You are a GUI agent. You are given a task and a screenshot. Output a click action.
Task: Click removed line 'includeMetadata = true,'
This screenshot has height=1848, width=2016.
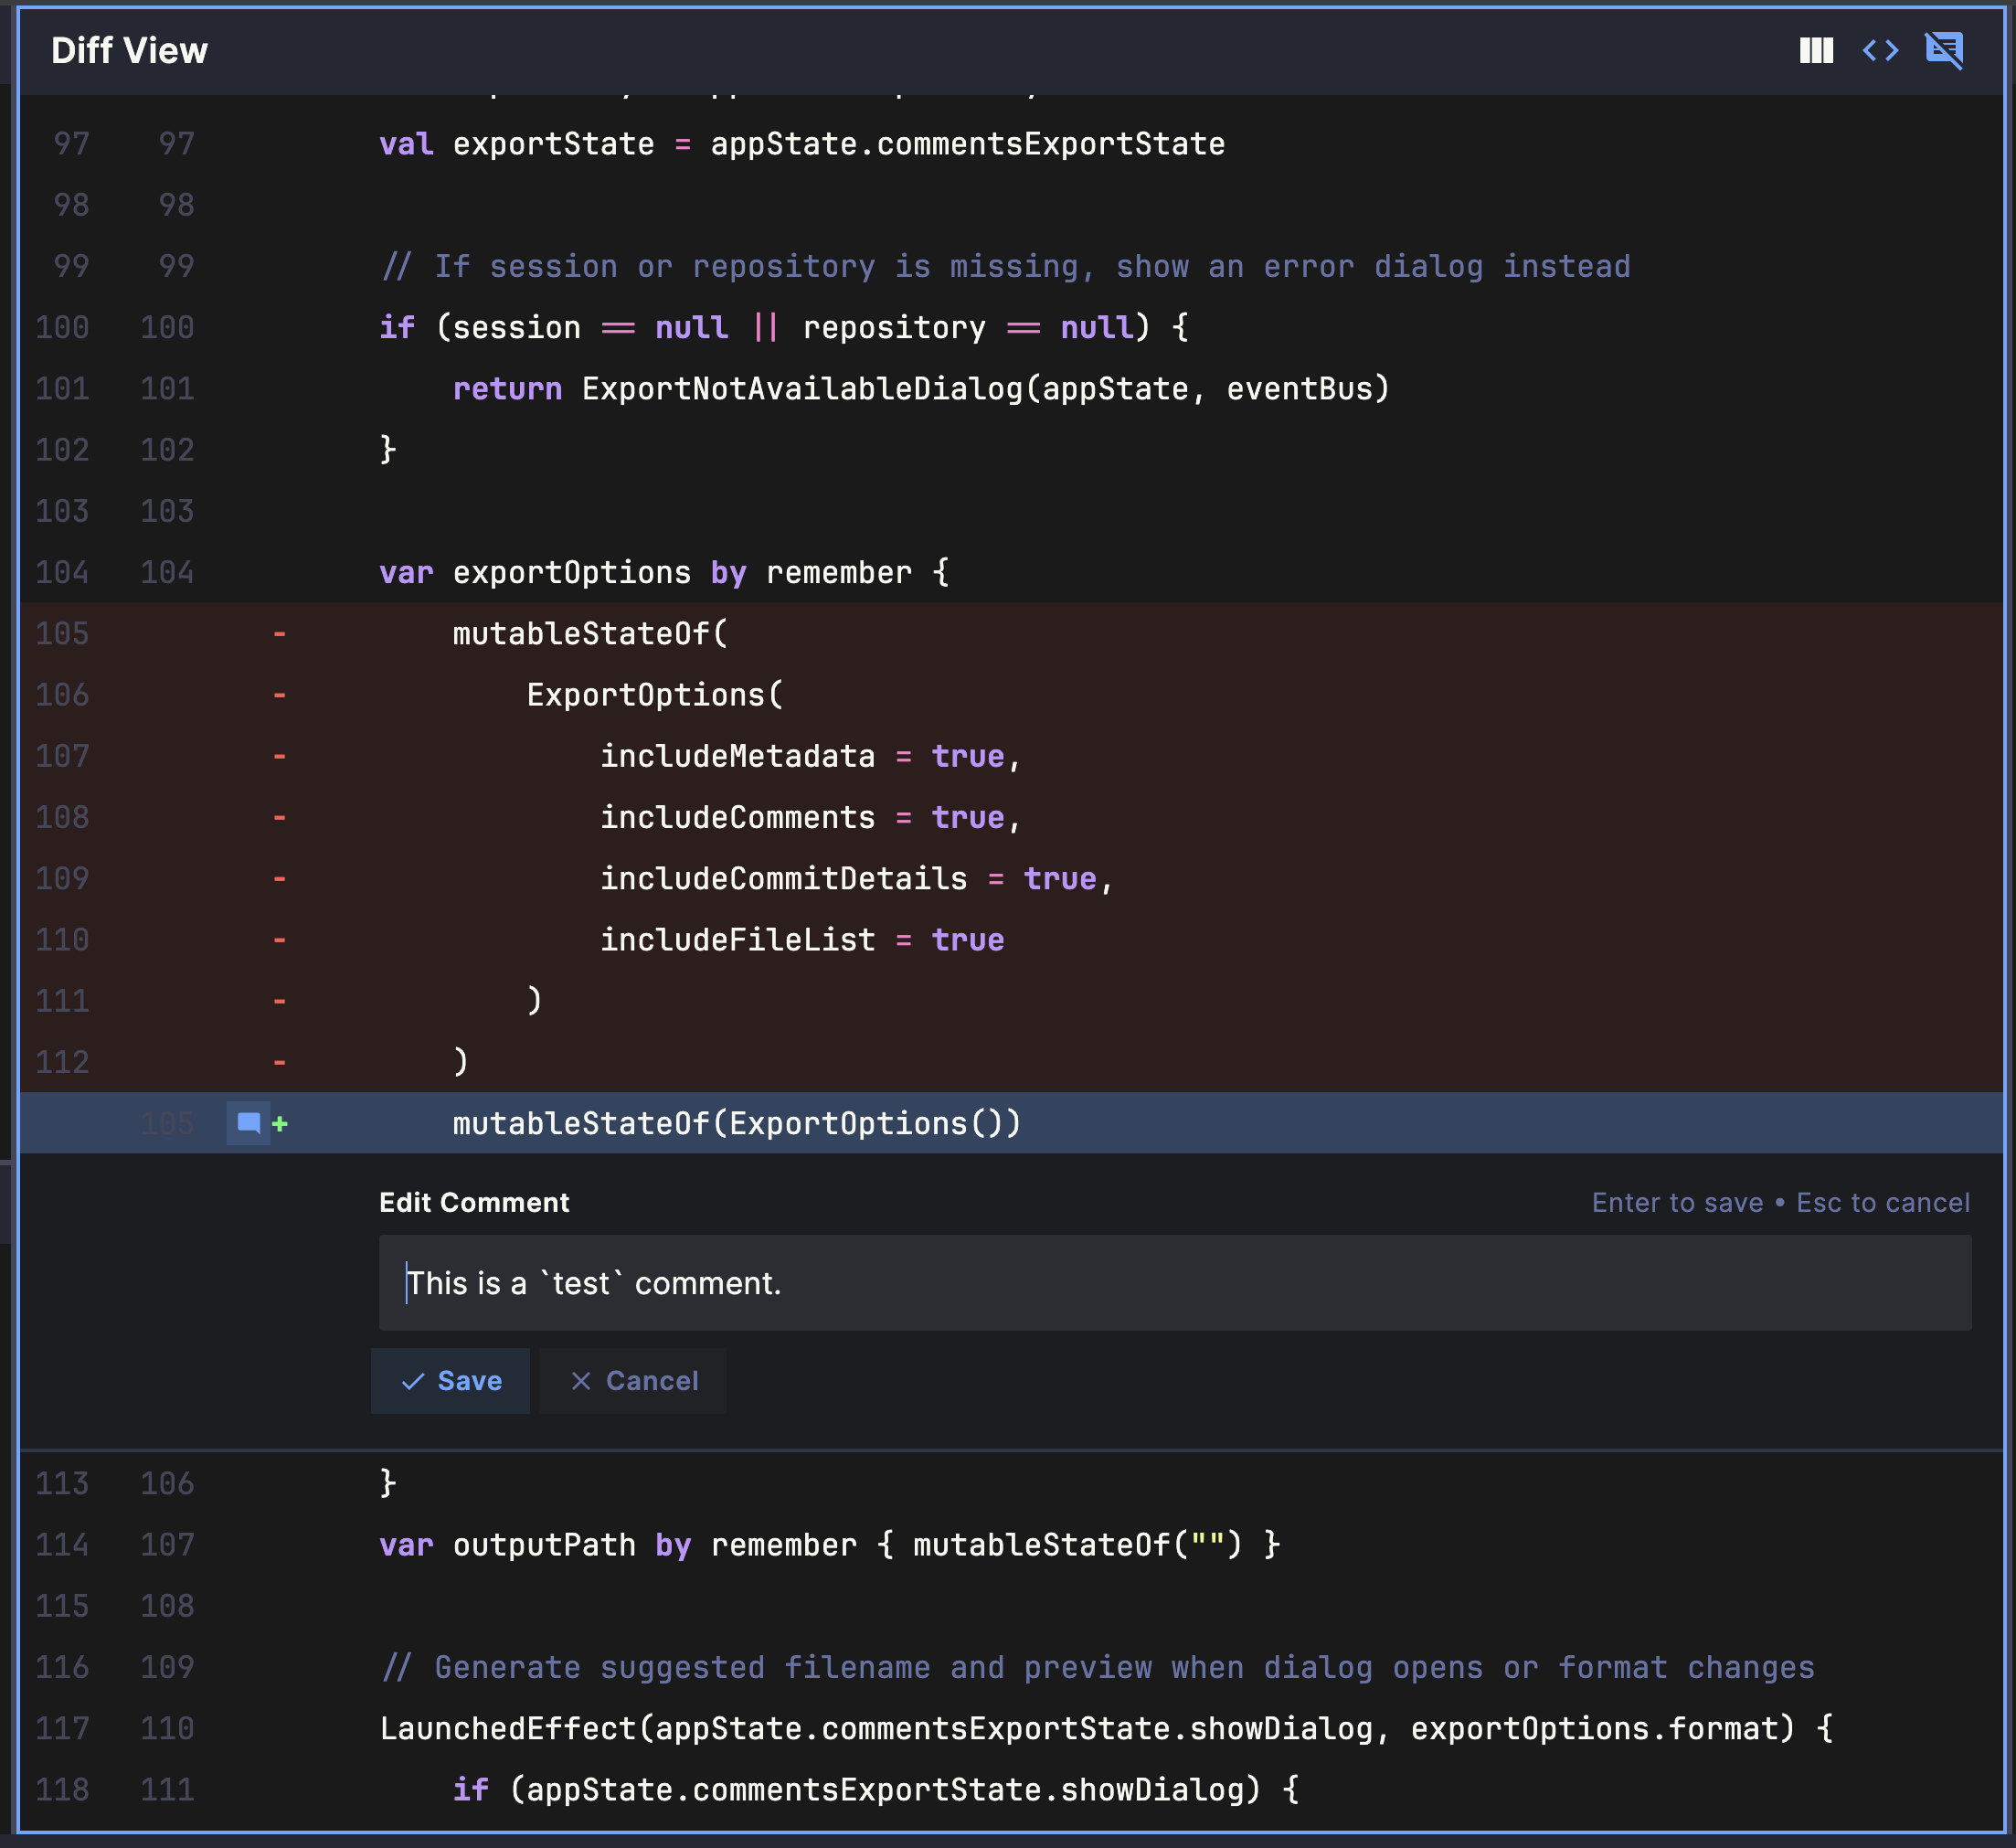[1010, 757]
